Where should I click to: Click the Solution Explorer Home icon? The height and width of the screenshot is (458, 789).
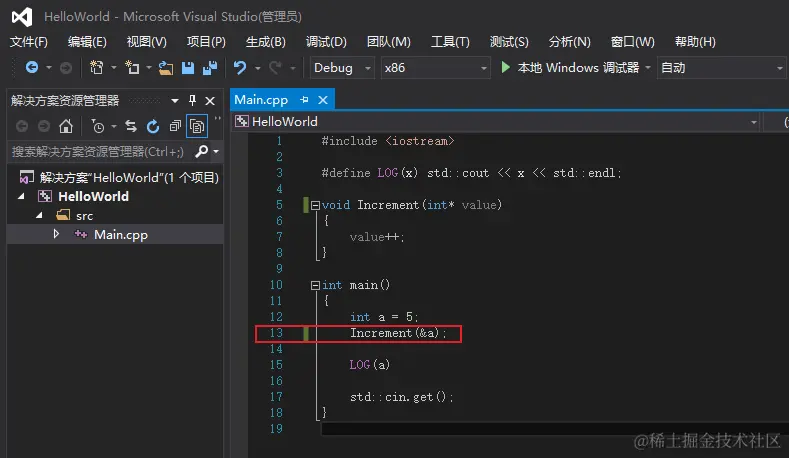[66, 126]
